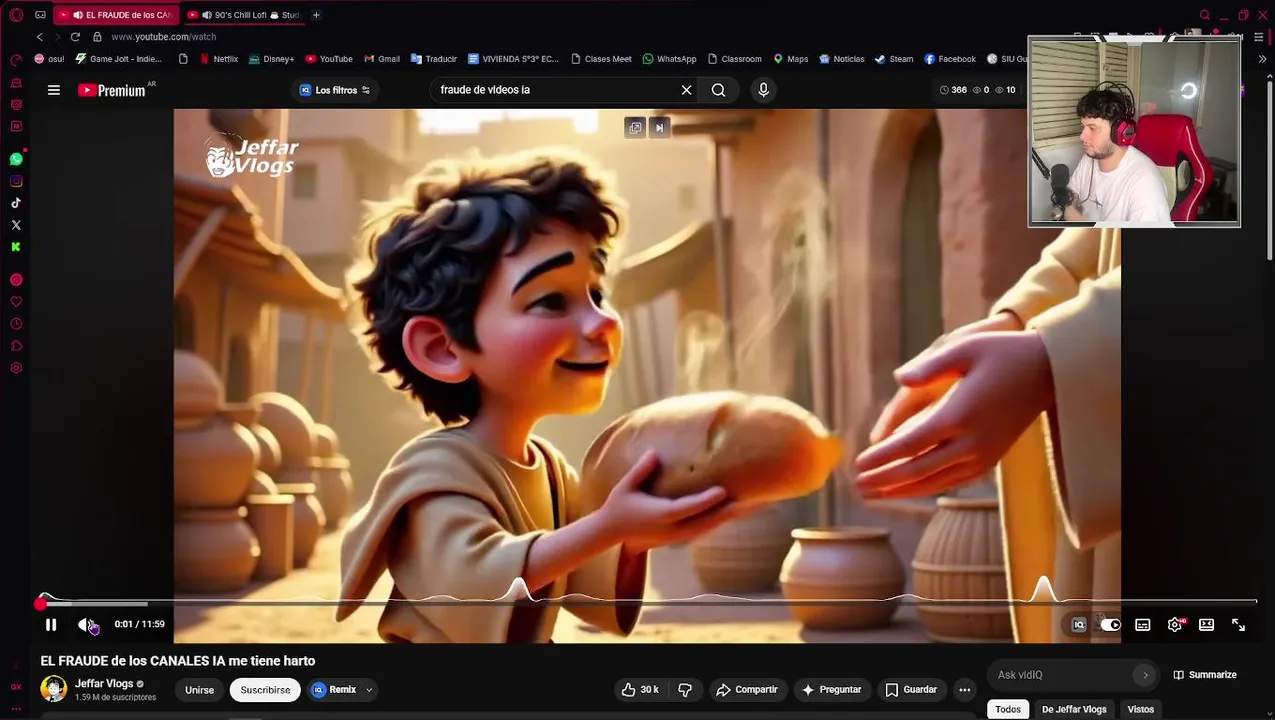Seek on the video progress bar

[648, 603]
